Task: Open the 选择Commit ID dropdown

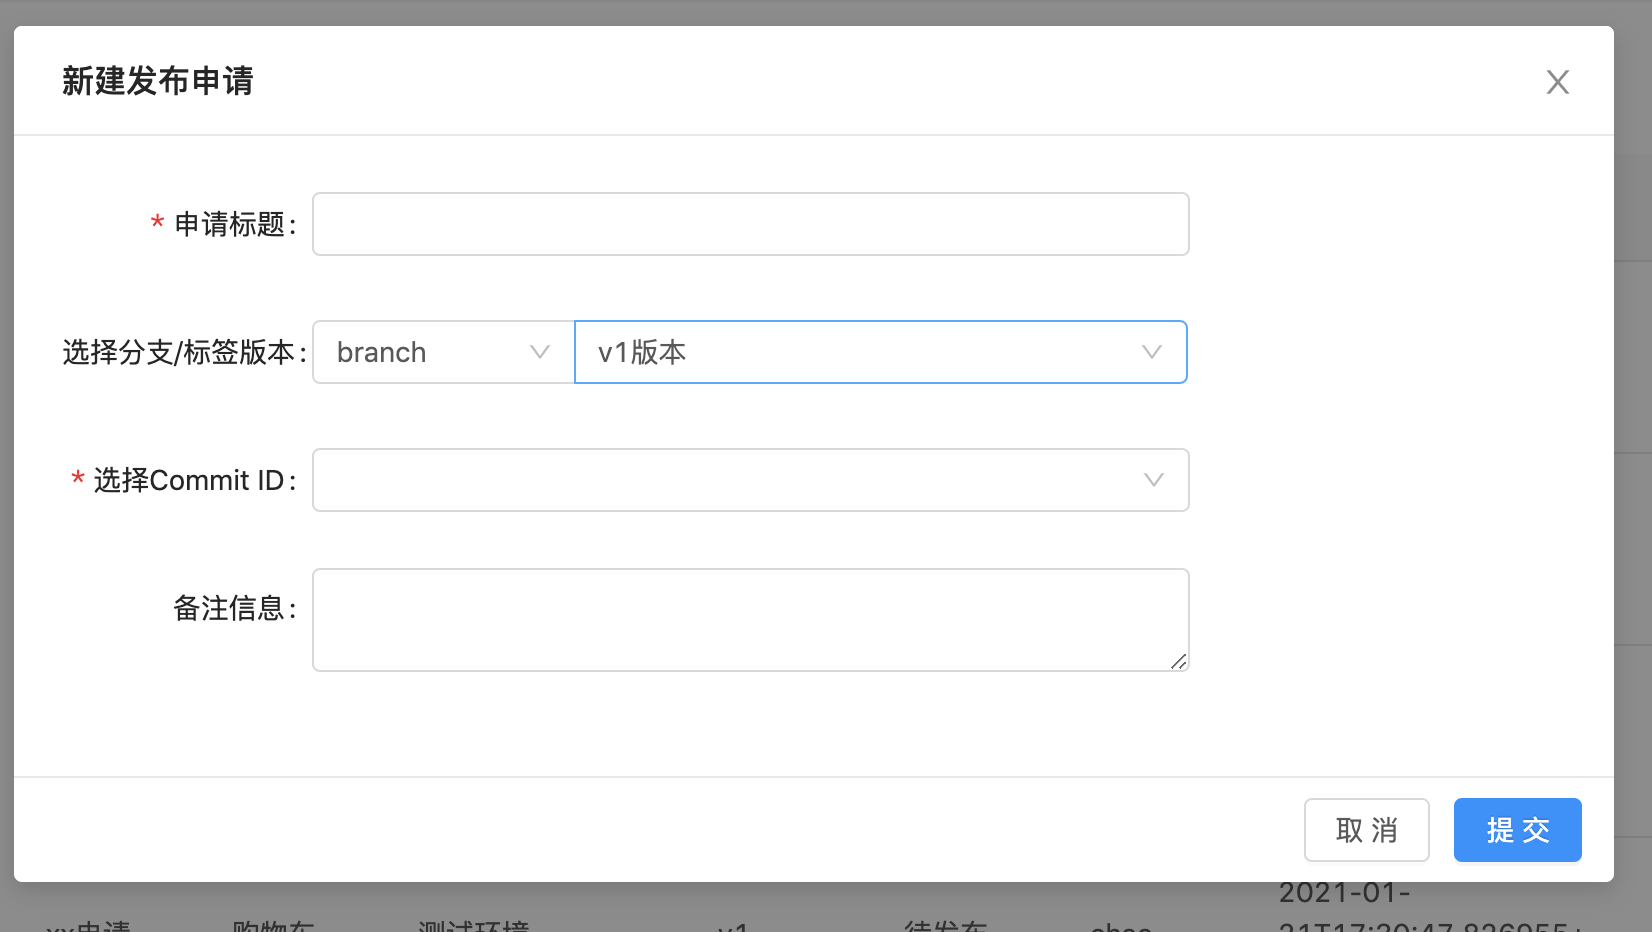Action: (751, 480)
